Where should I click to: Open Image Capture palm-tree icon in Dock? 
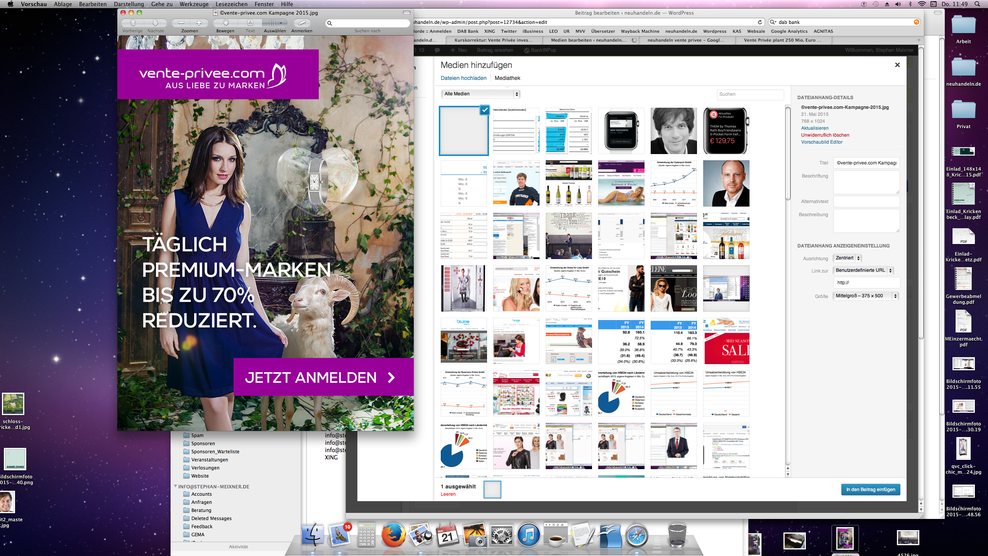(x=474, y=535)
